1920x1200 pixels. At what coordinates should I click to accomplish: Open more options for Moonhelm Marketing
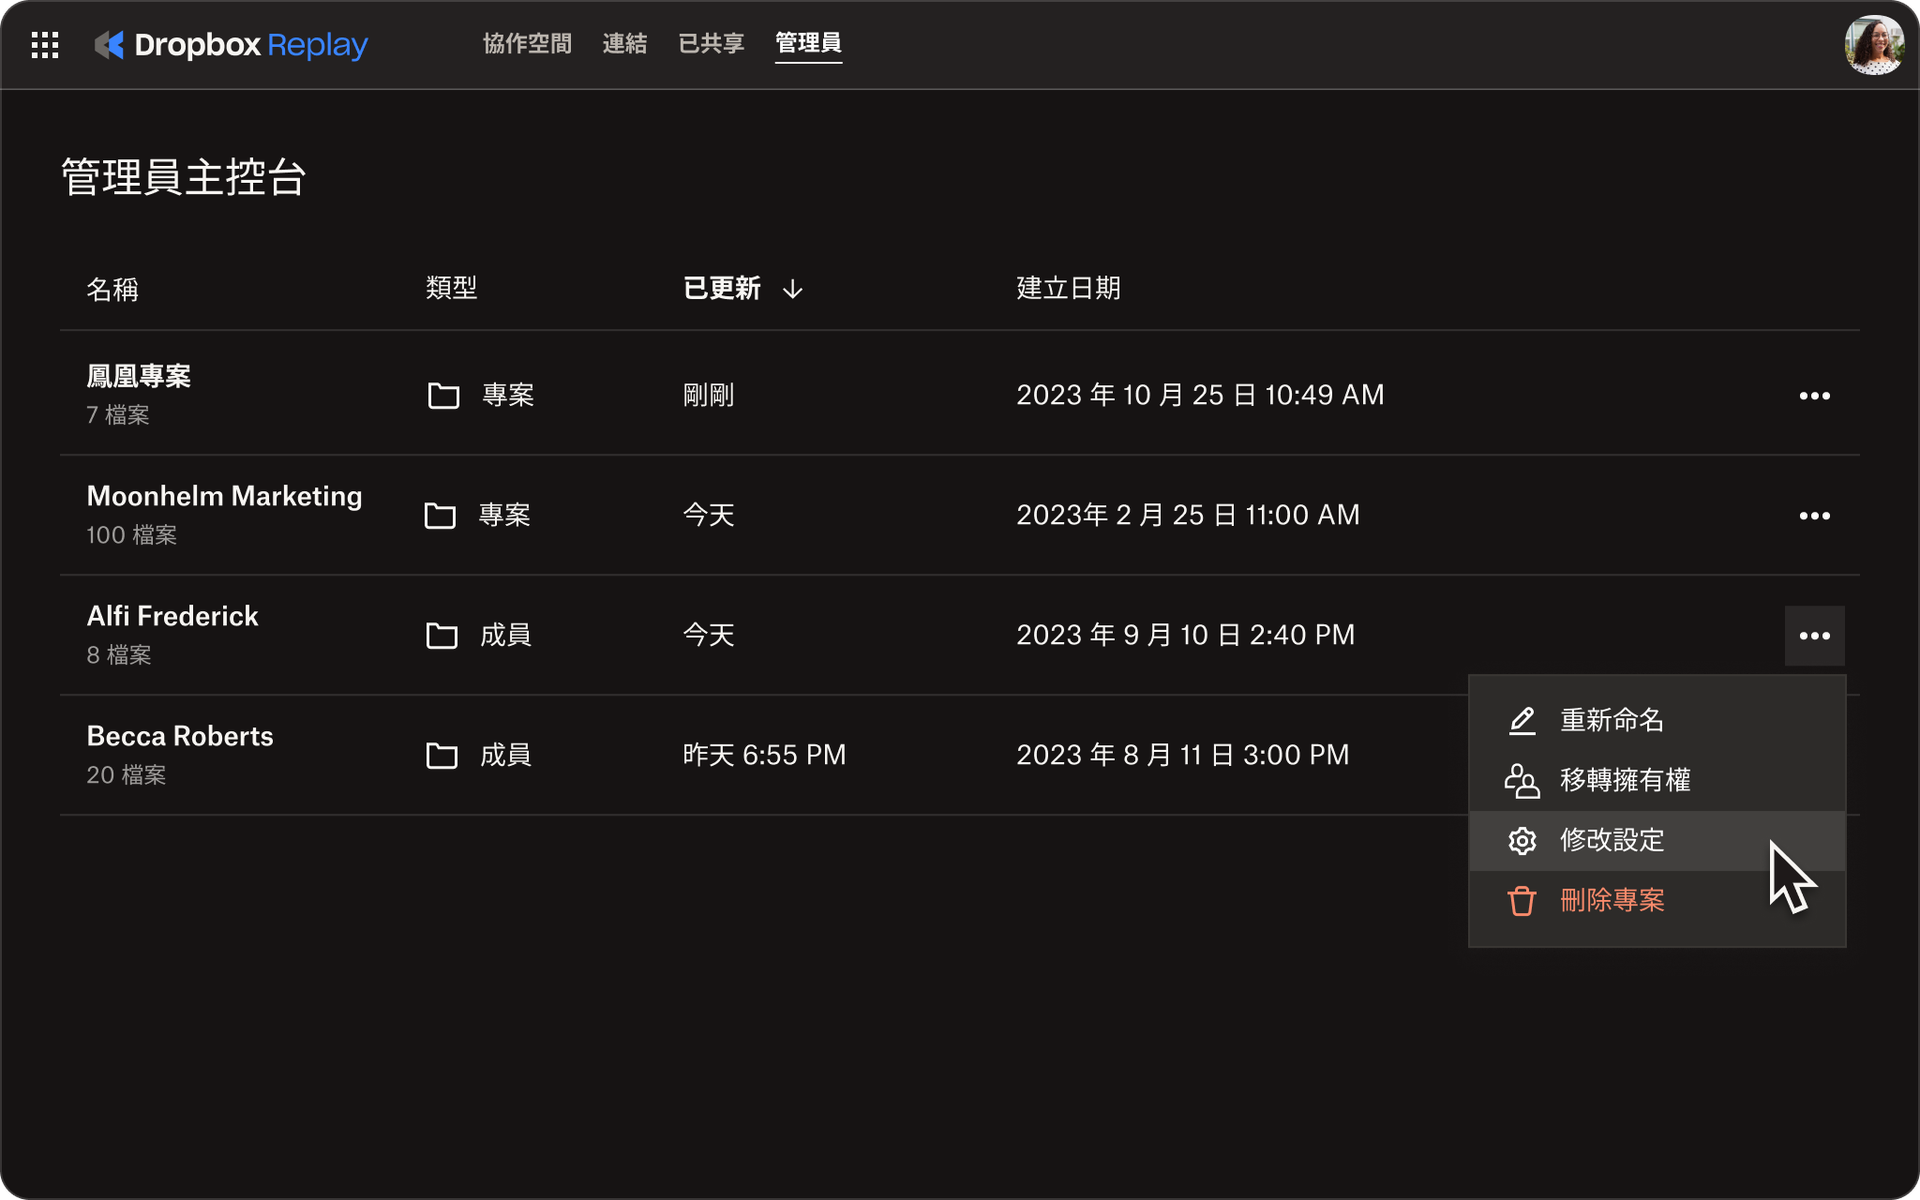pos(1814,516)
